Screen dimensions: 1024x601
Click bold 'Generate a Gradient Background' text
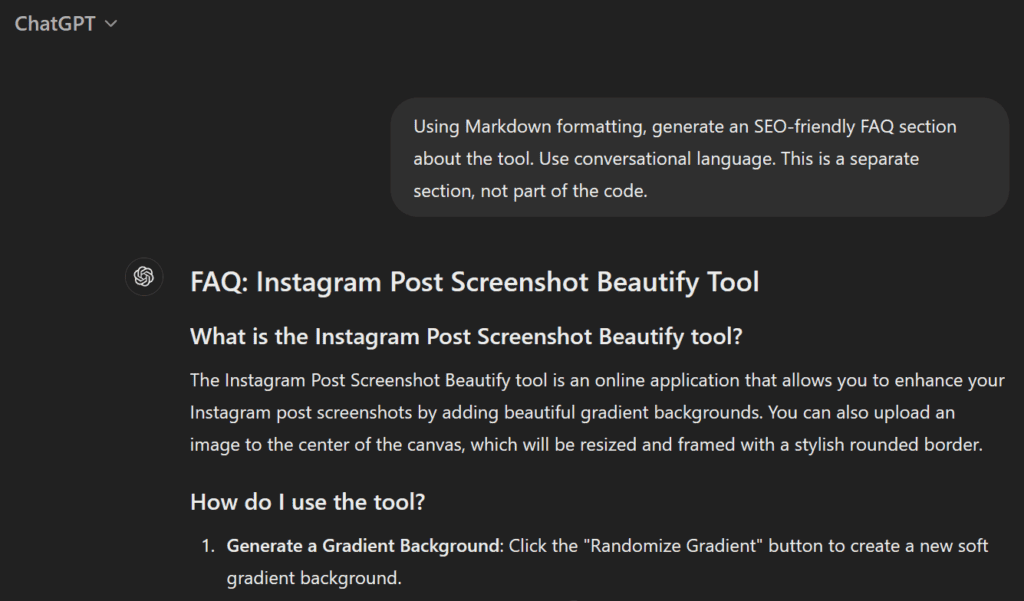365,546
